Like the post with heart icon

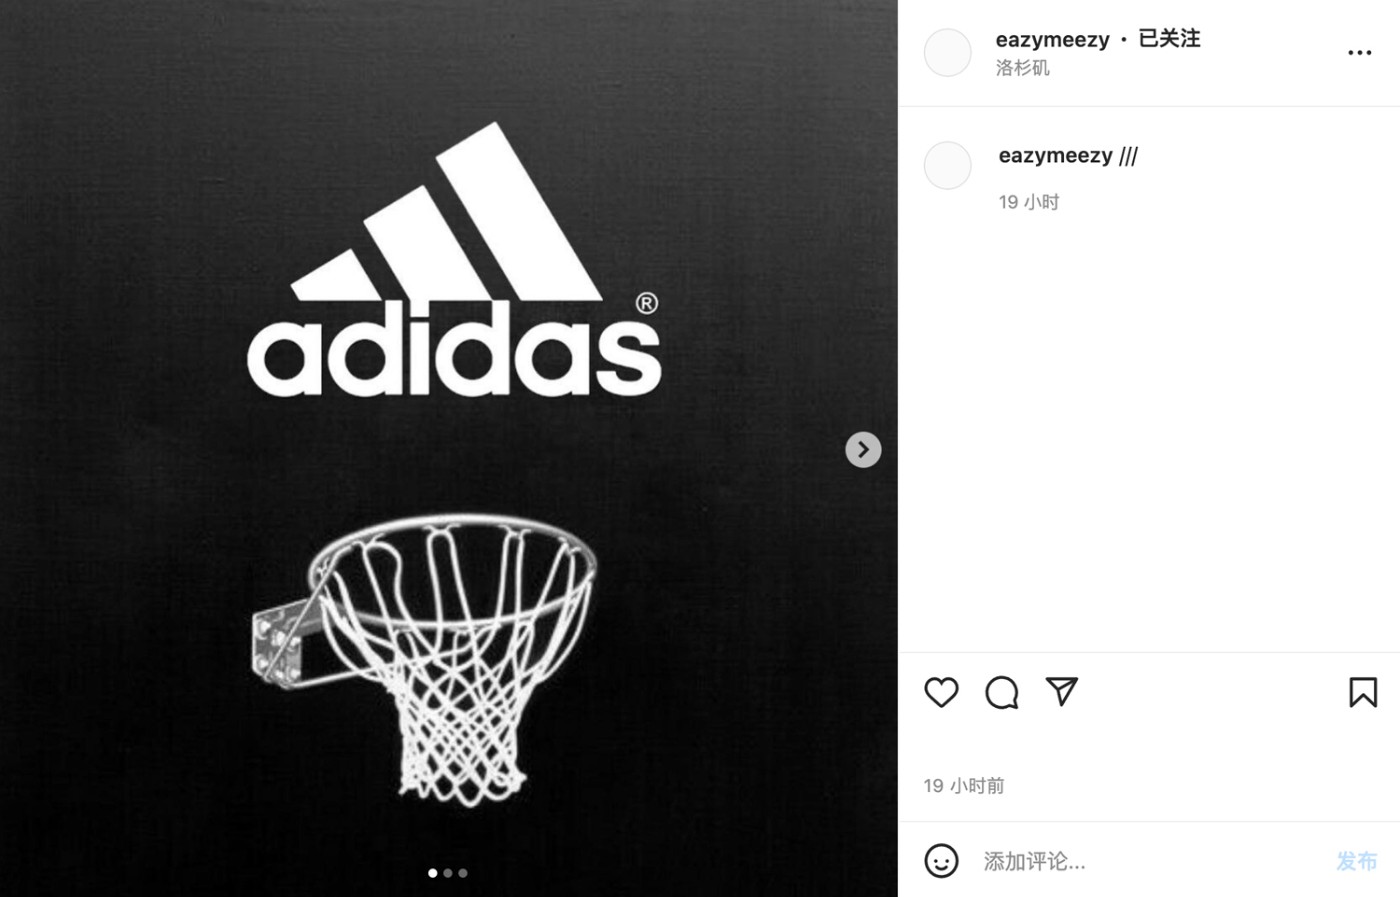(941, 692)
